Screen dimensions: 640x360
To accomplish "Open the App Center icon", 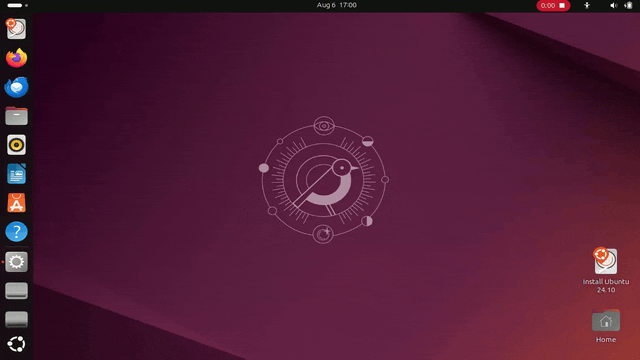I will point(16,203).
